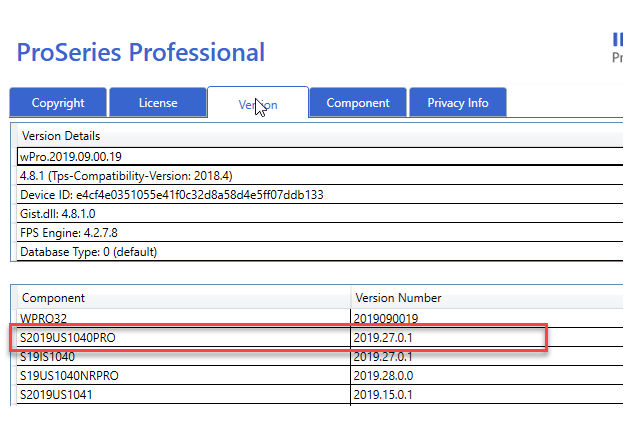
Task: Select the WPRO32 component row
Action: [x=47, y=318]
